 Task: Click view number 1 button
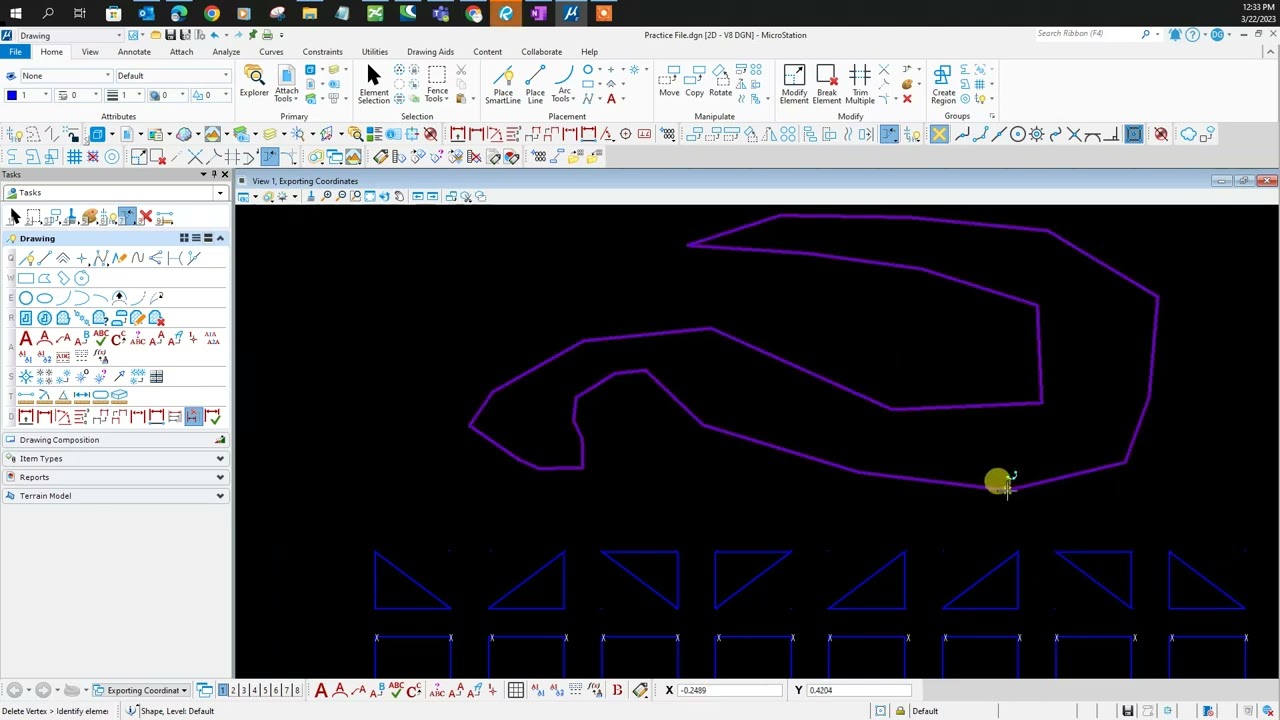(223, 690)
